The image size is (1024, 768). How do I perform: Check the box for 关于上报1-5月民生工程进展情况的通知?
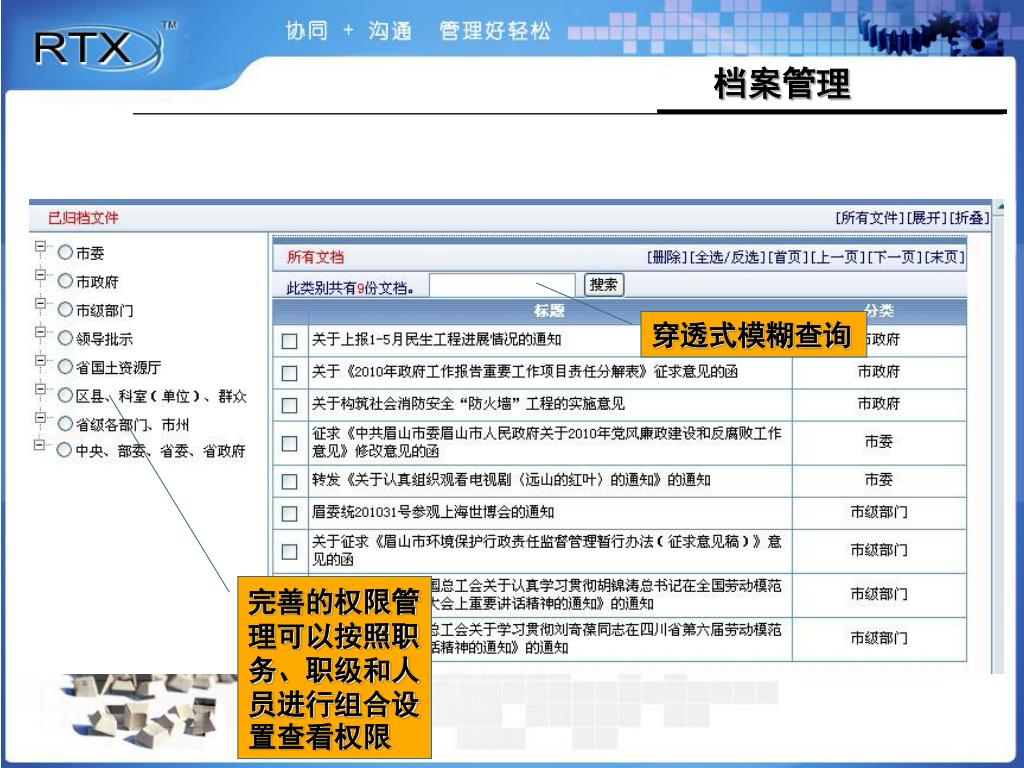(x=289, y=341)
